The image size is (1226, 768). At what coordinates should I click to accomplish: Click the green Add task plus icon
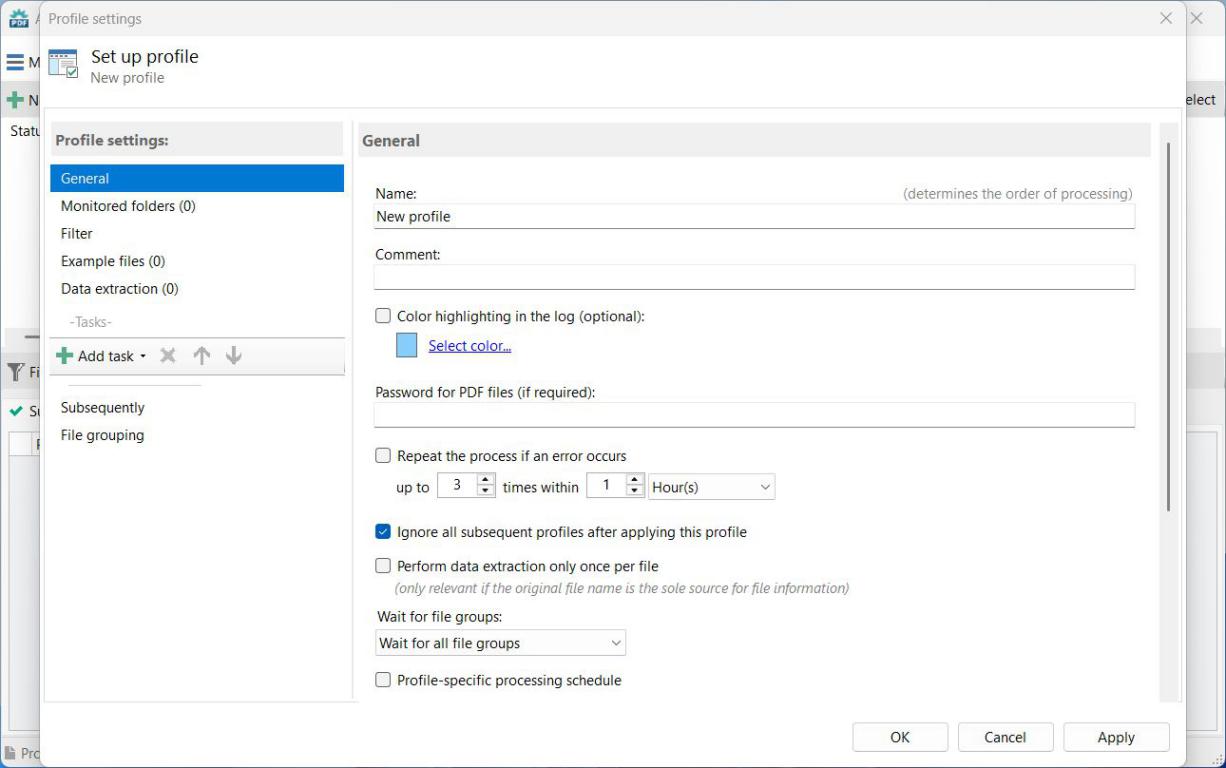point(65,356)
